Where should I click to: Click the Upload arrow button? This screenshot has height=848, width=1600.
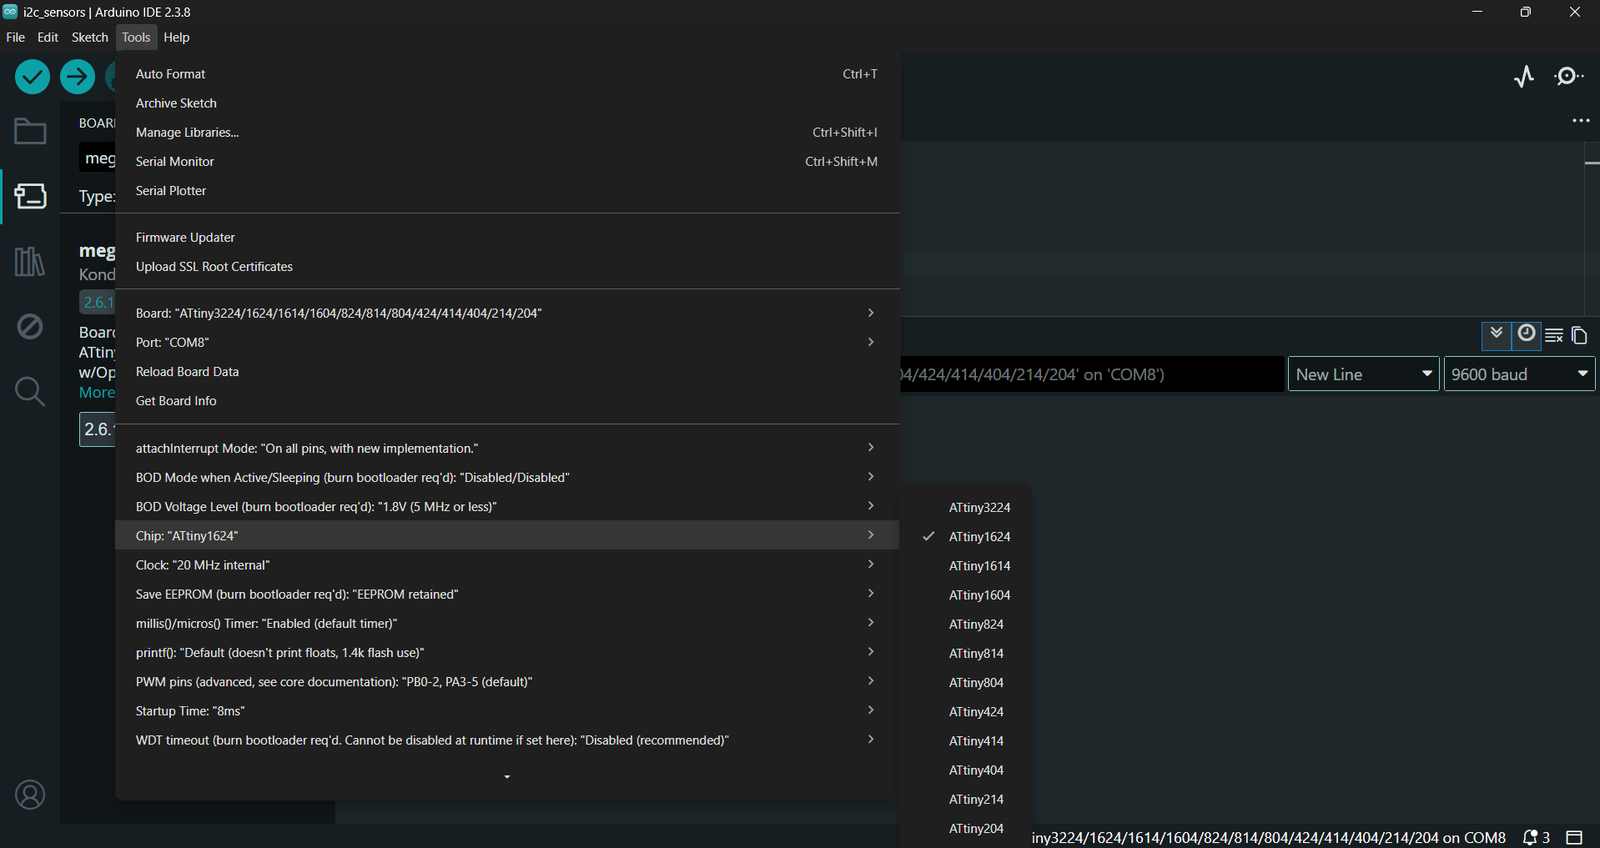click(77, 77)
